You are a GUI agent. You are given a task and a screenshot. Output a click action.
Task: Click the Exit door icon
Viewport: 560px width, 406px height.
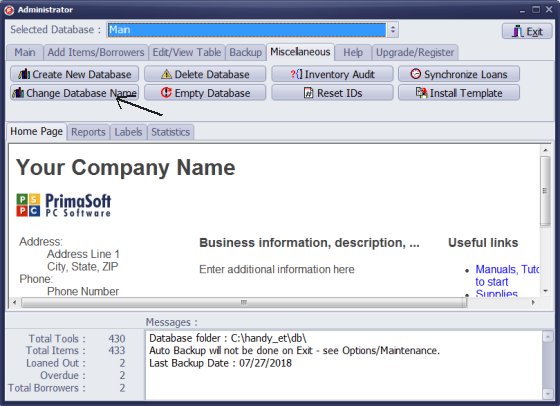(518, 31)
